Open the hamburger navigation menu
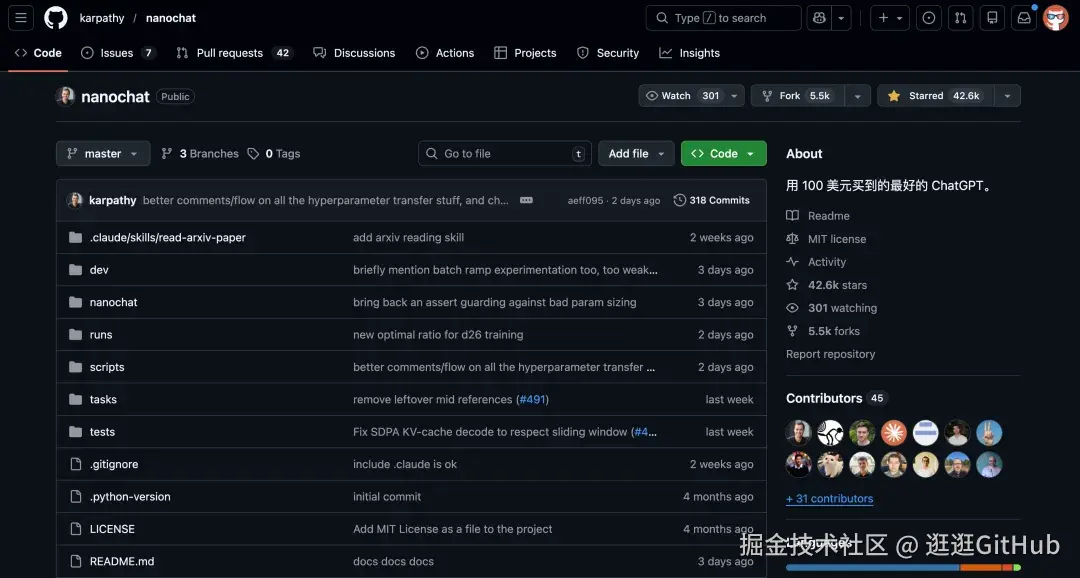This screenshot has height=578, width=1080. pos(21,18)
